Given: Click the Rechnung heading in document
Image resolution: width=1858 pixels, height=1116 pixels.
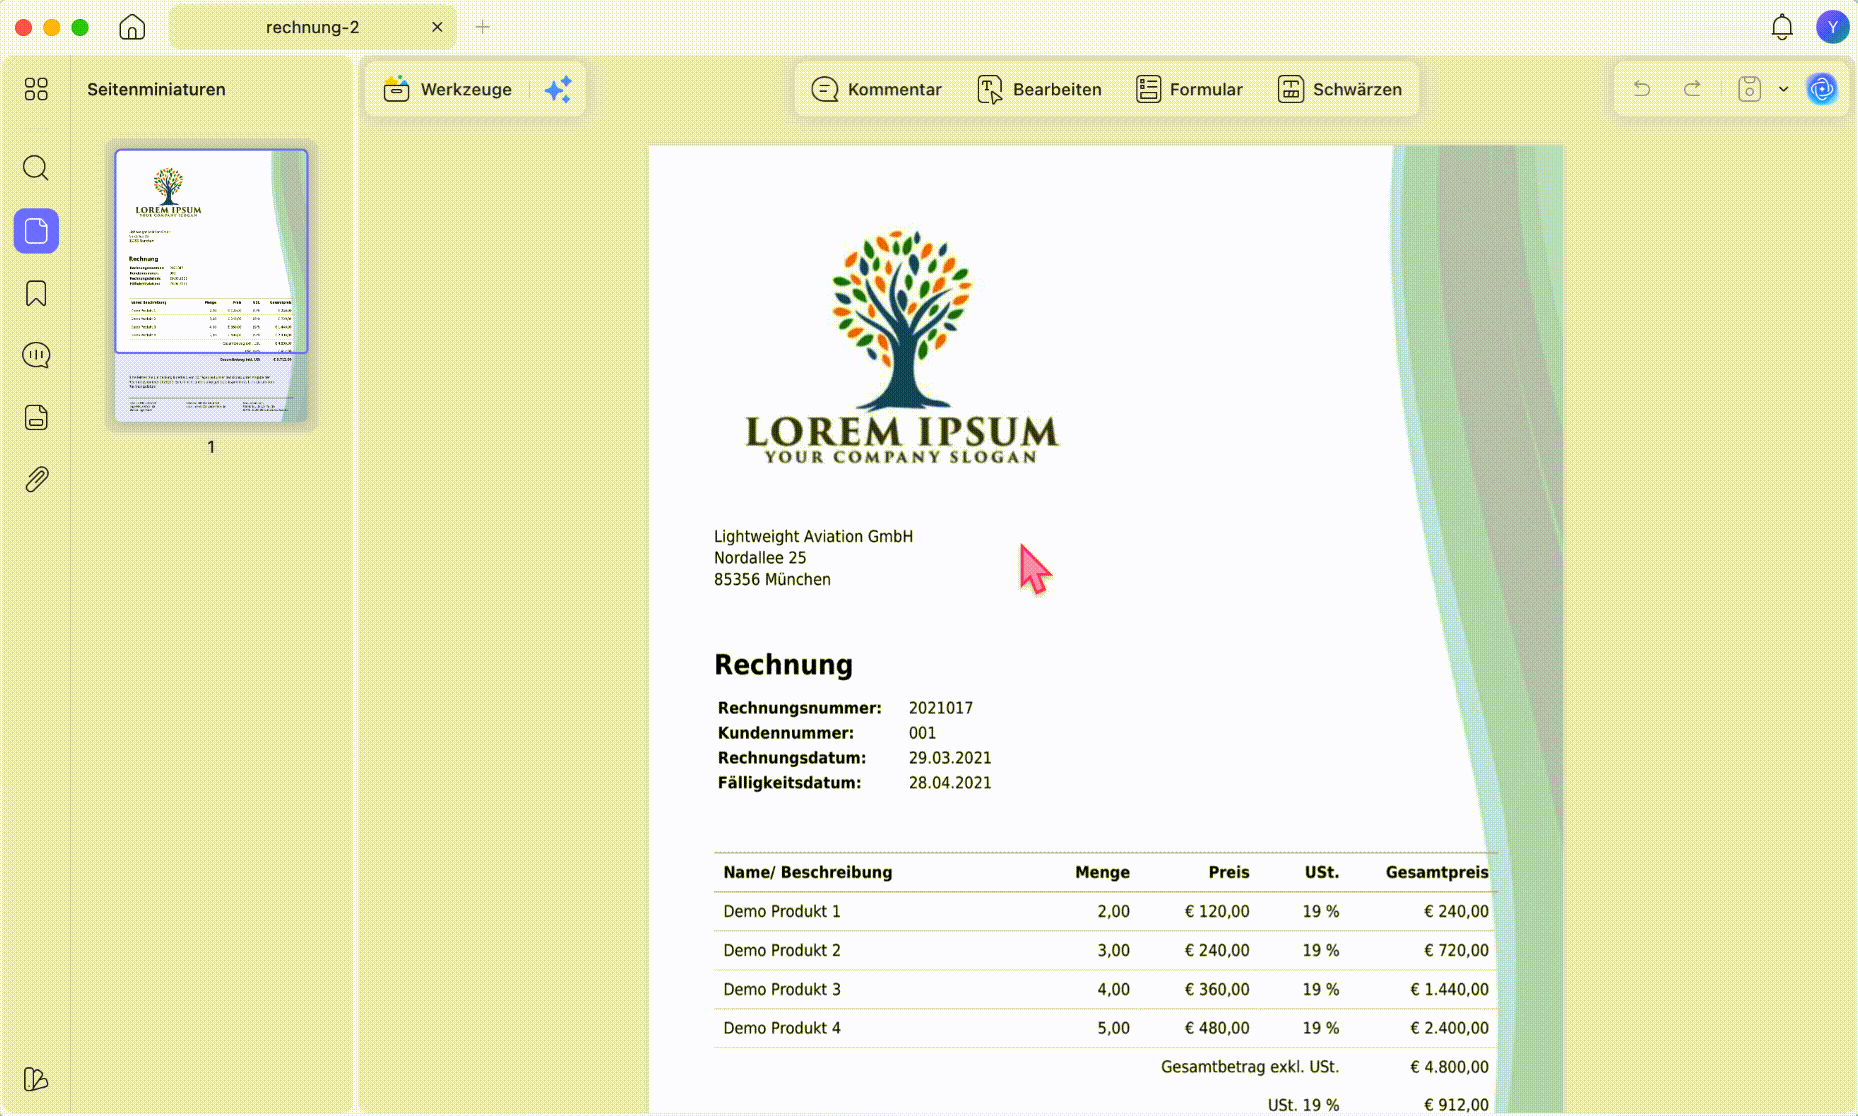Looking at the screenshot, I should pyautogui.click(x=783, y=665).
